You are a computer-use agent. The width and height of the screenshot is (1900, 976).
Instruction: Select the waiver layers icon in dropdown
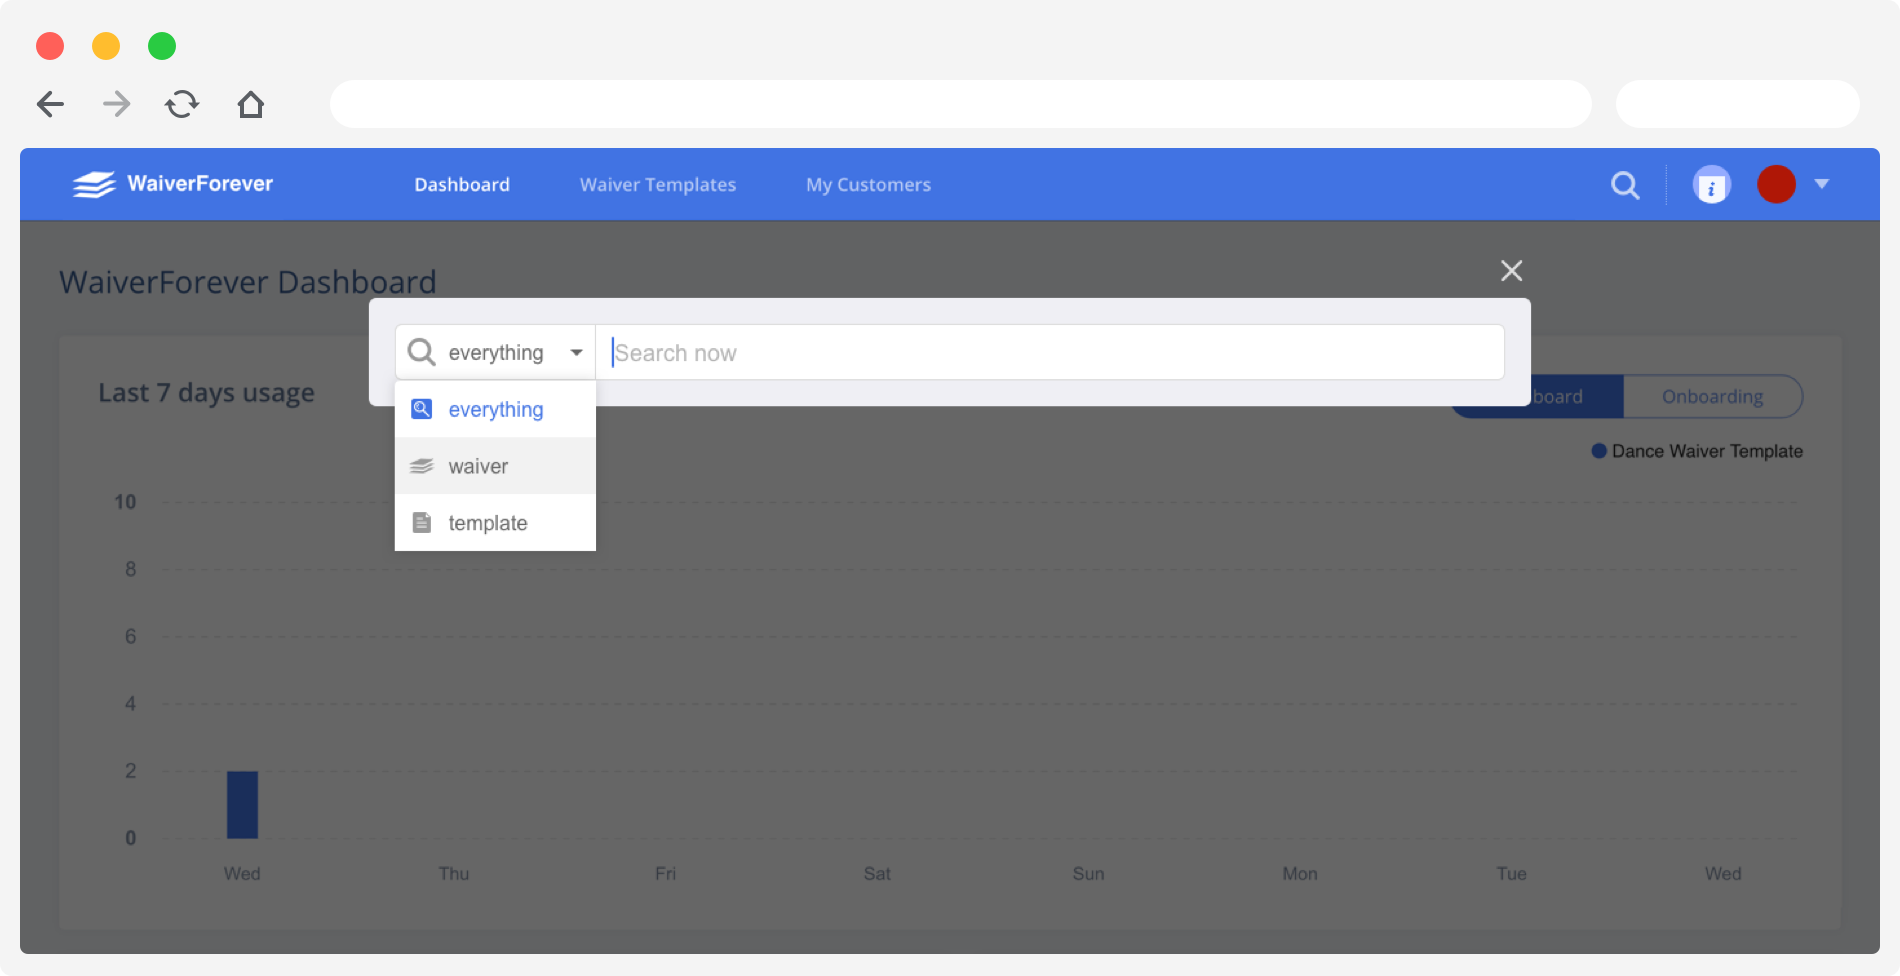(x=421, y=465)
